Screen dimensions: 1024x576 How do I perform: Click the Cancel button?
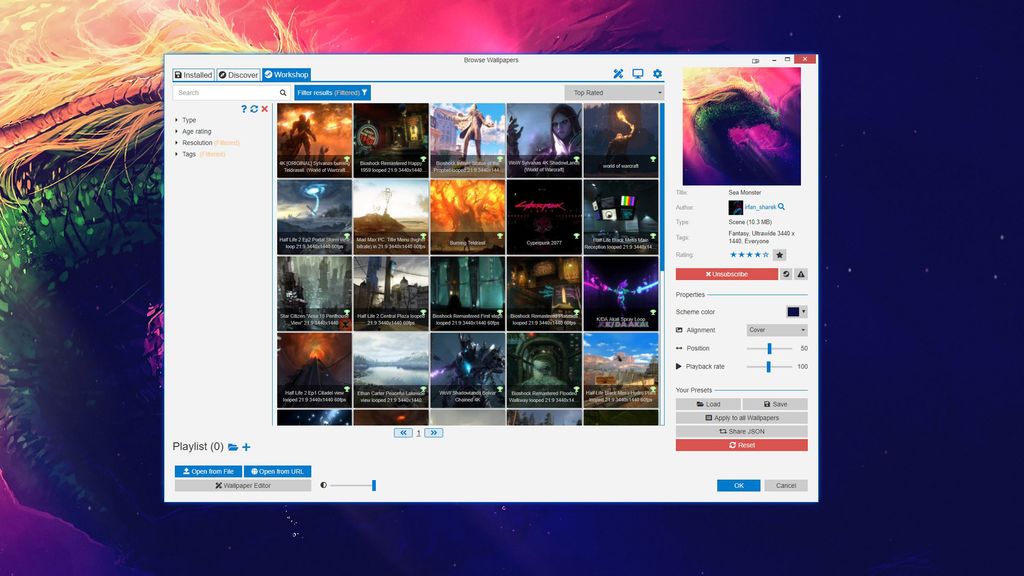[786, 485]
